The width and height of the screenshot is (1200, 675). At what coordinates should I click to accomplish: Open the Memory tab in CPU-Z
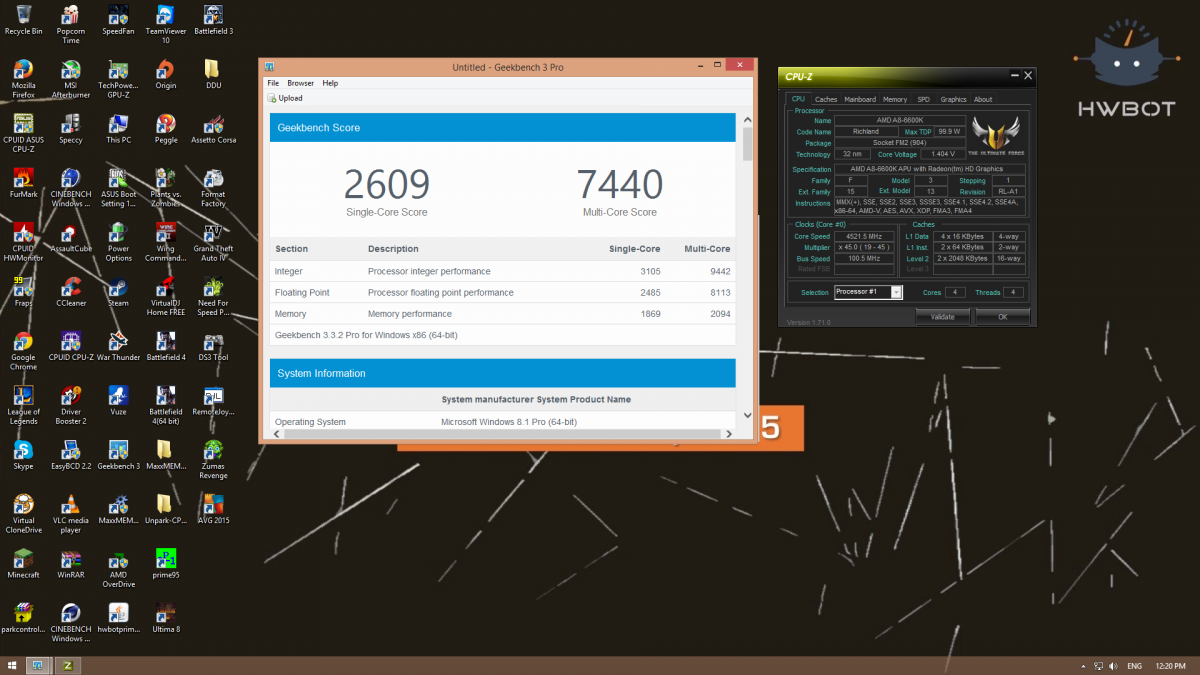pyautogui.click(x=895, y=99)
